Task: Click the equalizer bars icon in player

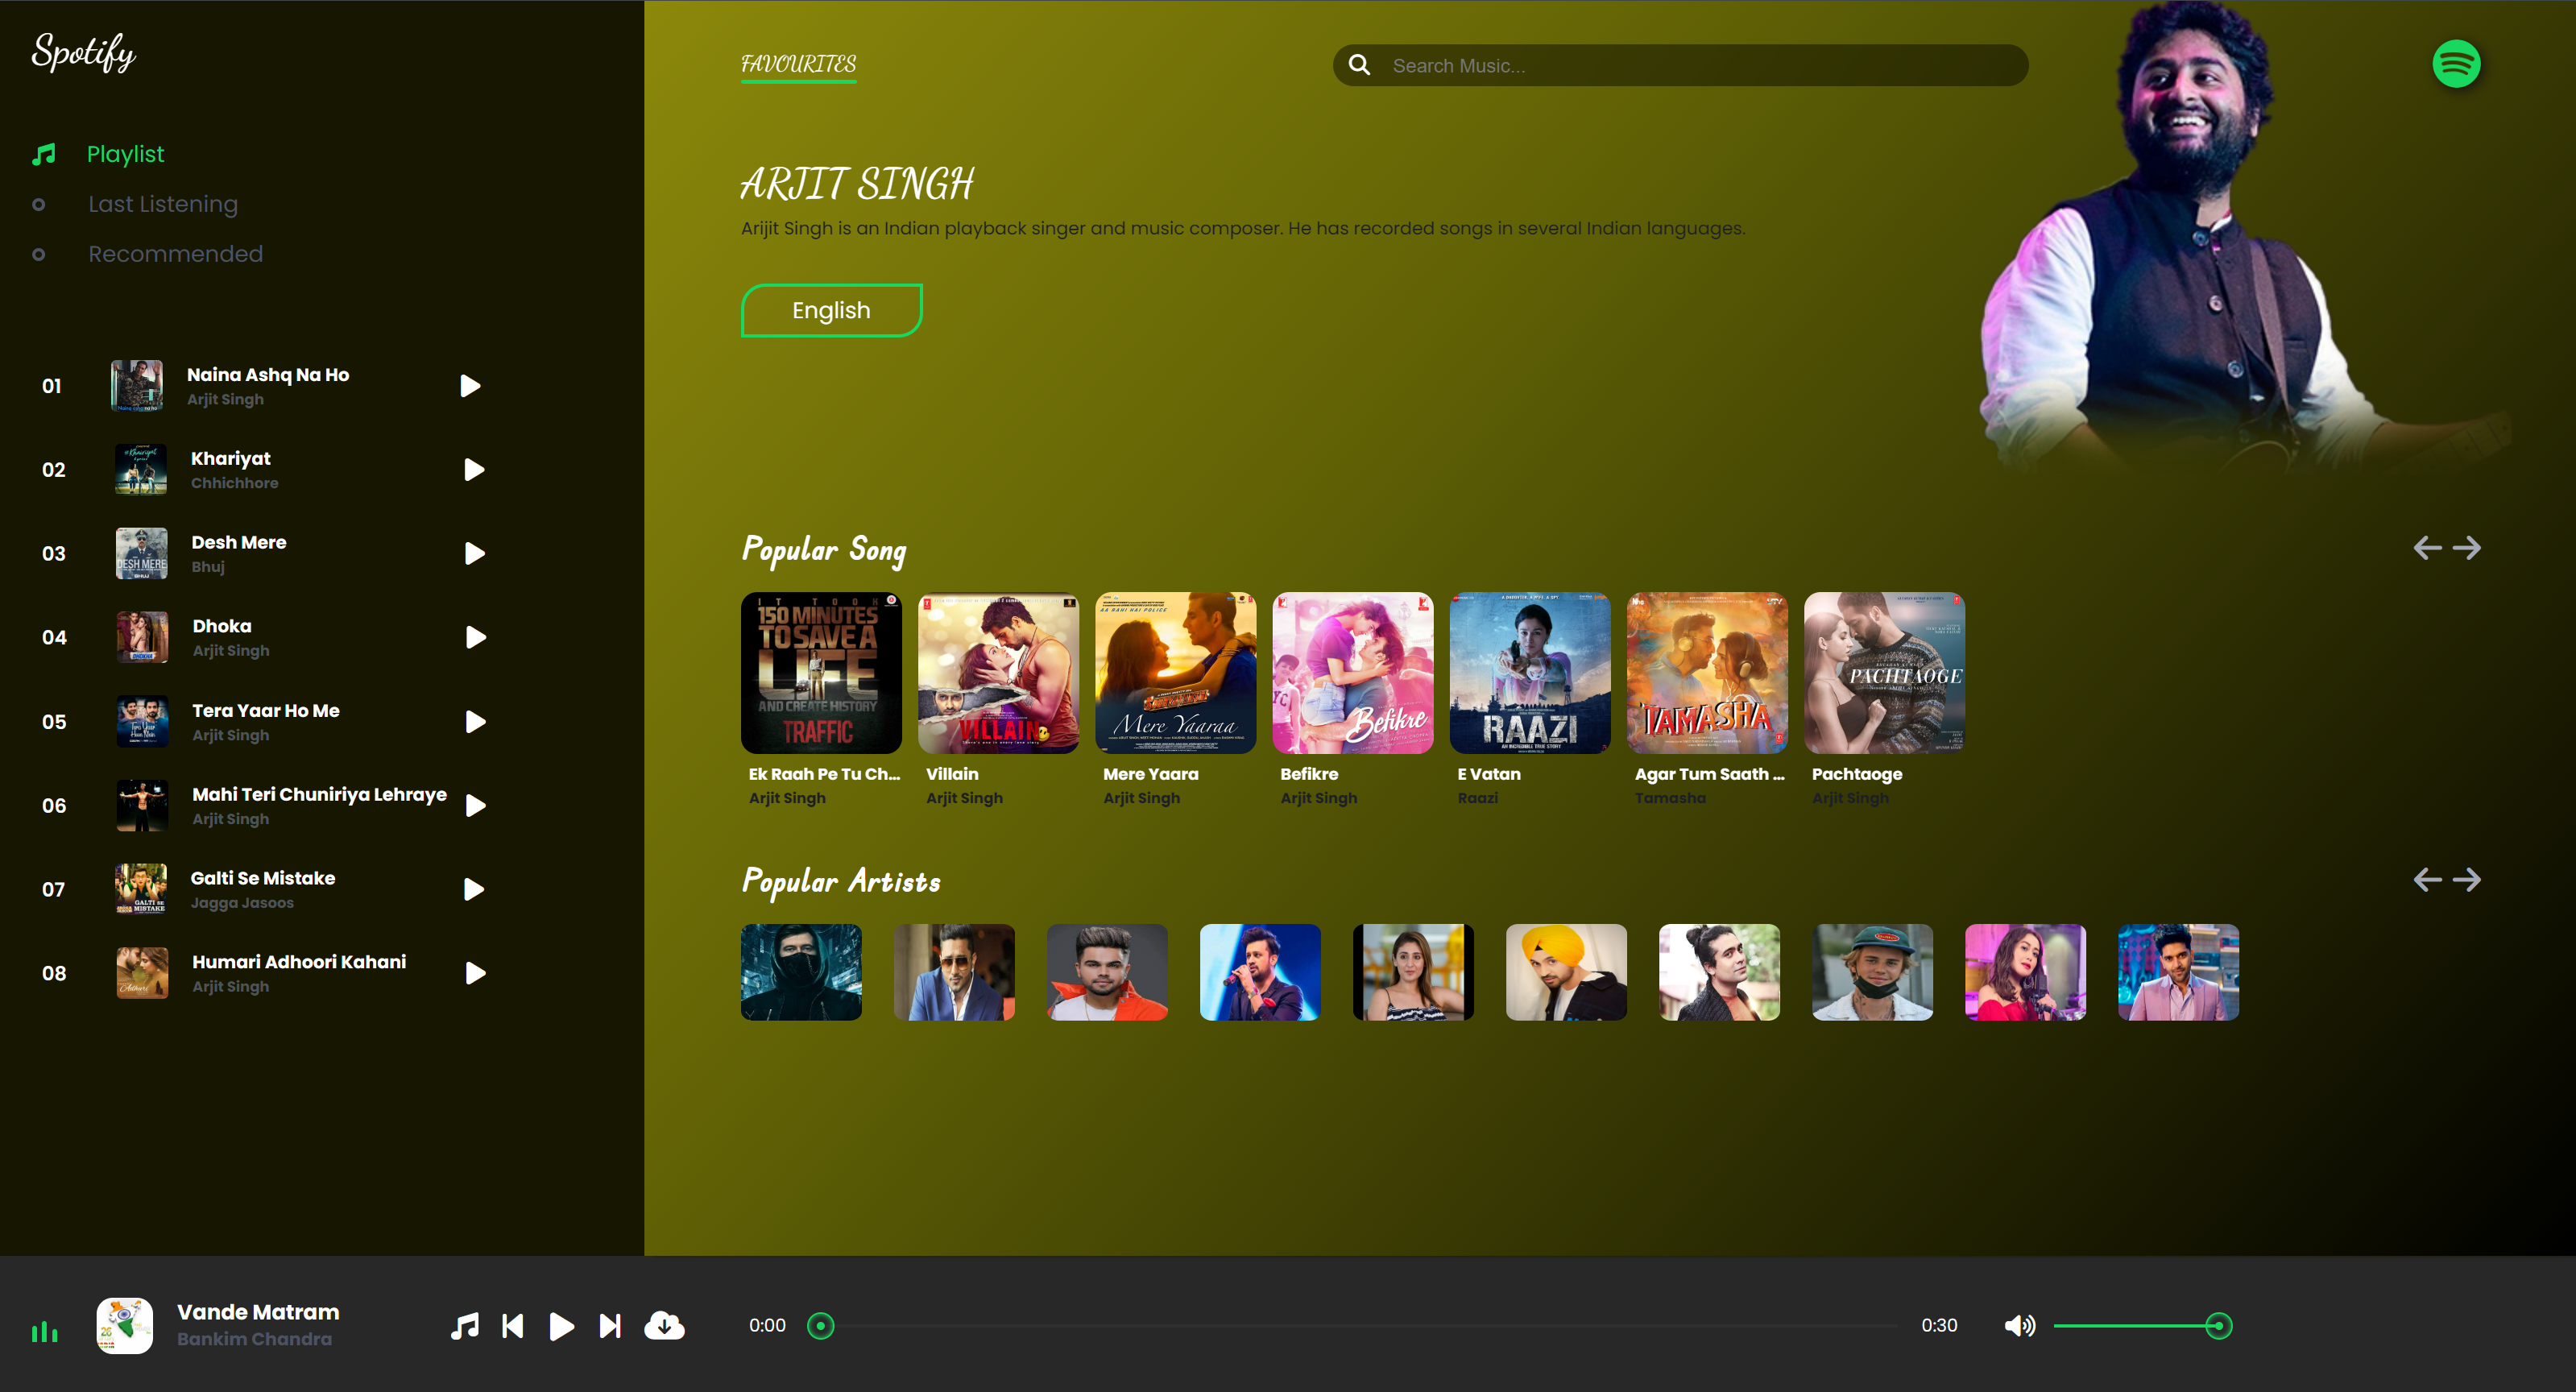Action: tap(45, 1331)
